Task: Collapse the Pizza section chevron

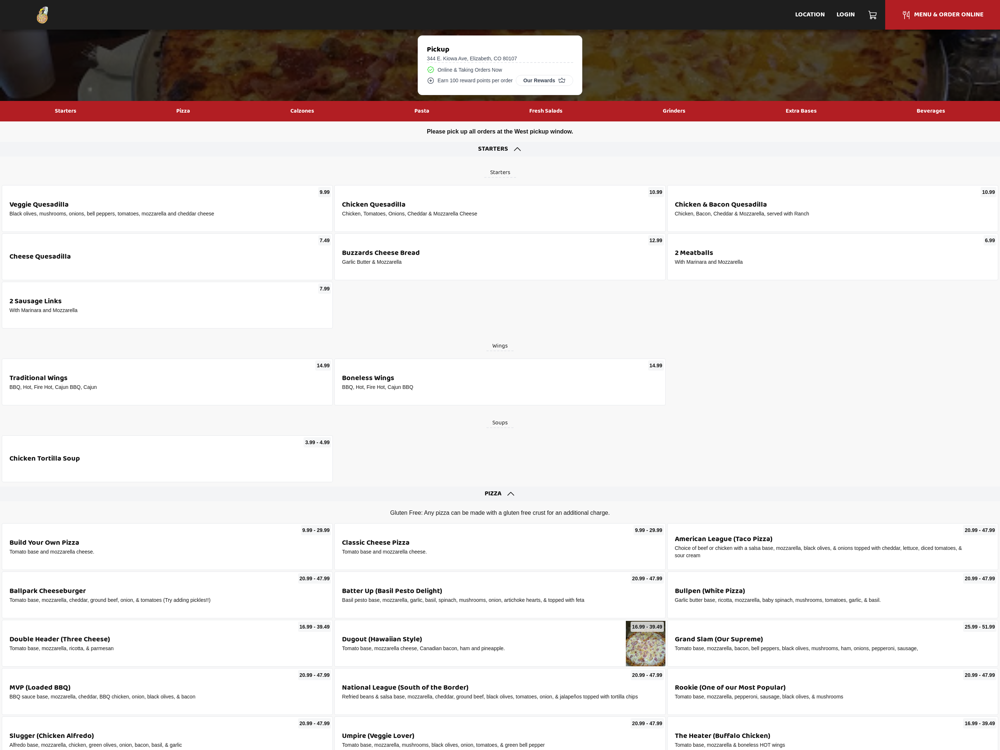Action: [511, 494]
